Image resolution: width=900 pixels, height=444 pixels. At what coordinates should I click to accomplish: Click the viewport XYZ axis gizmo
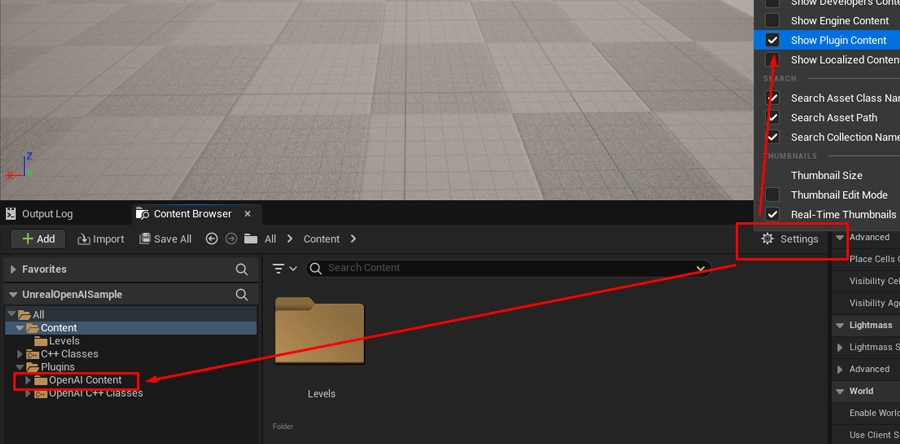coord(20,167)
